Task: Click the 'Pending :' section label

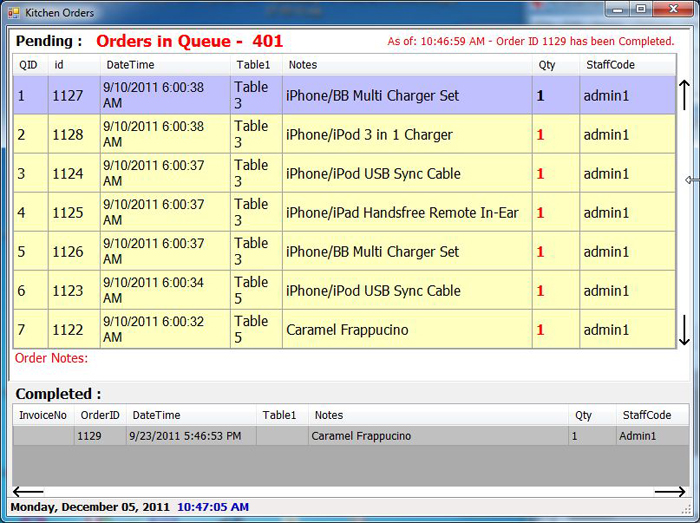Action: click(x=49, y=41)
